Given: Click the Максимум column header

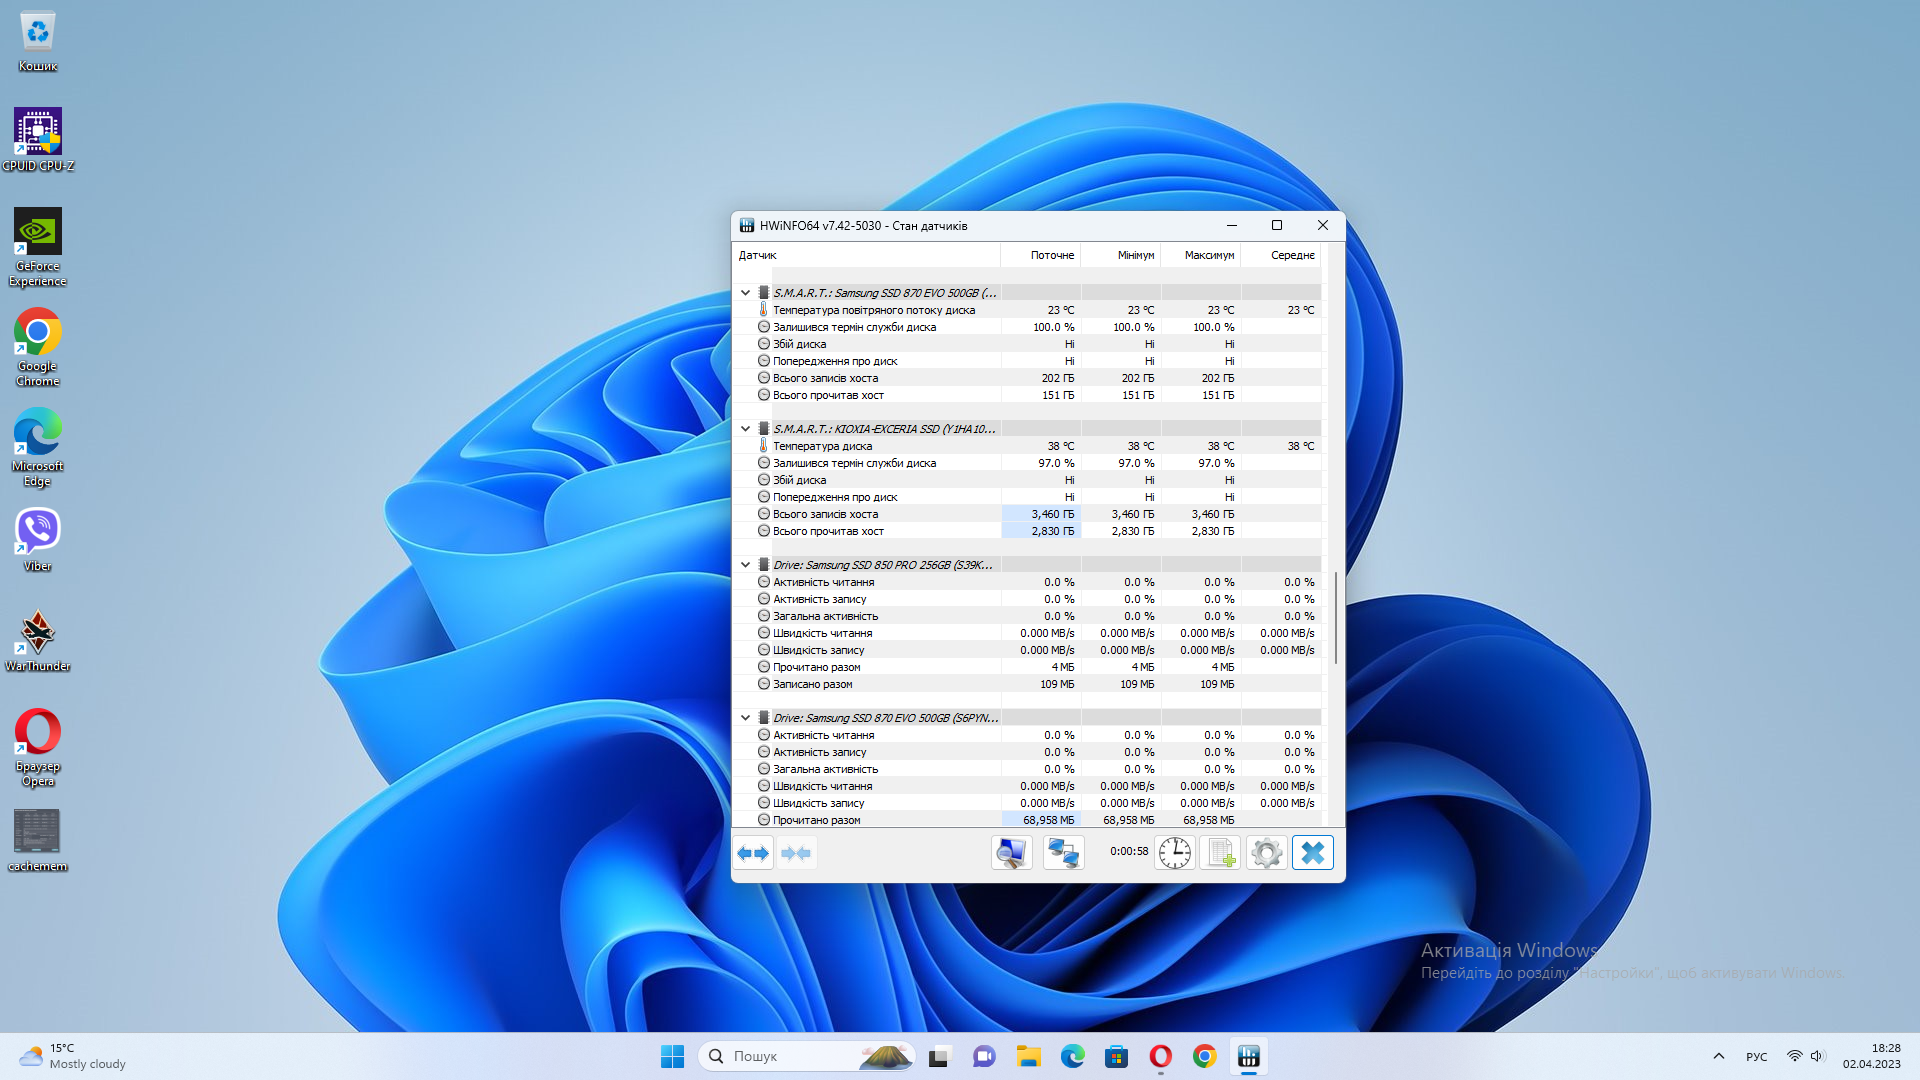Looking at the screenshot, I should 1200,255.
